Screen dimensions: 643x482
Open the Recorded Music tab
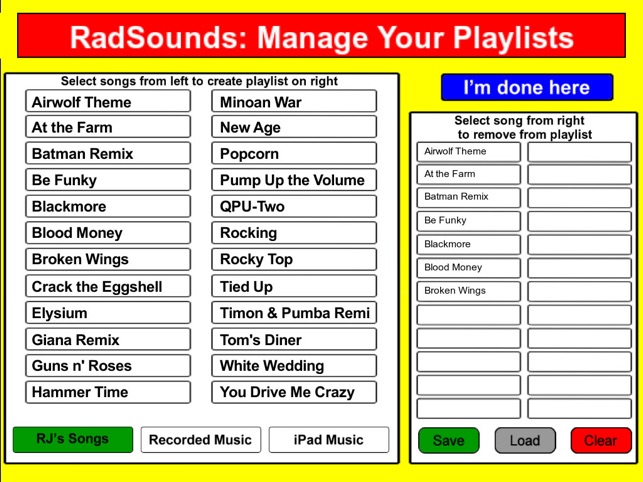pyautogui.click(x=201, y=439)
